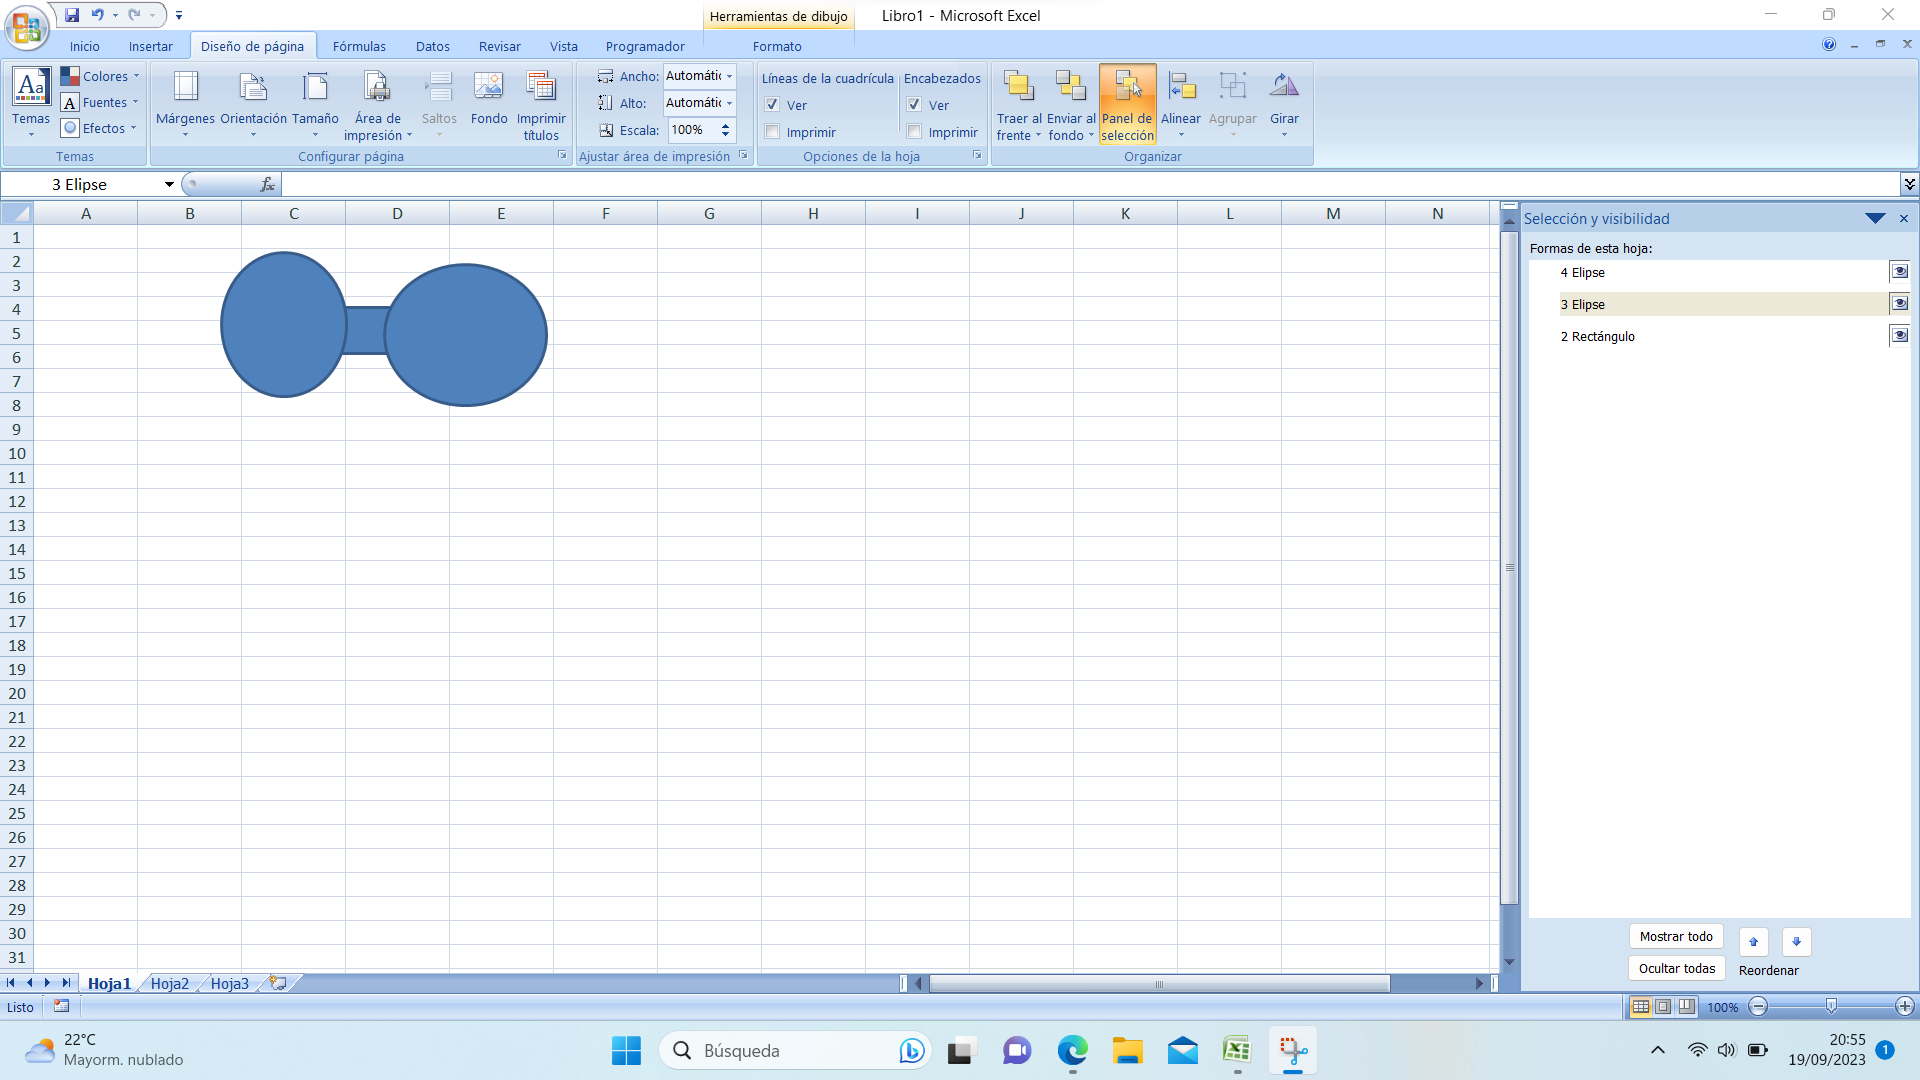
Task: Click the zoom slider handle
Action: tap(1831, 1007)
